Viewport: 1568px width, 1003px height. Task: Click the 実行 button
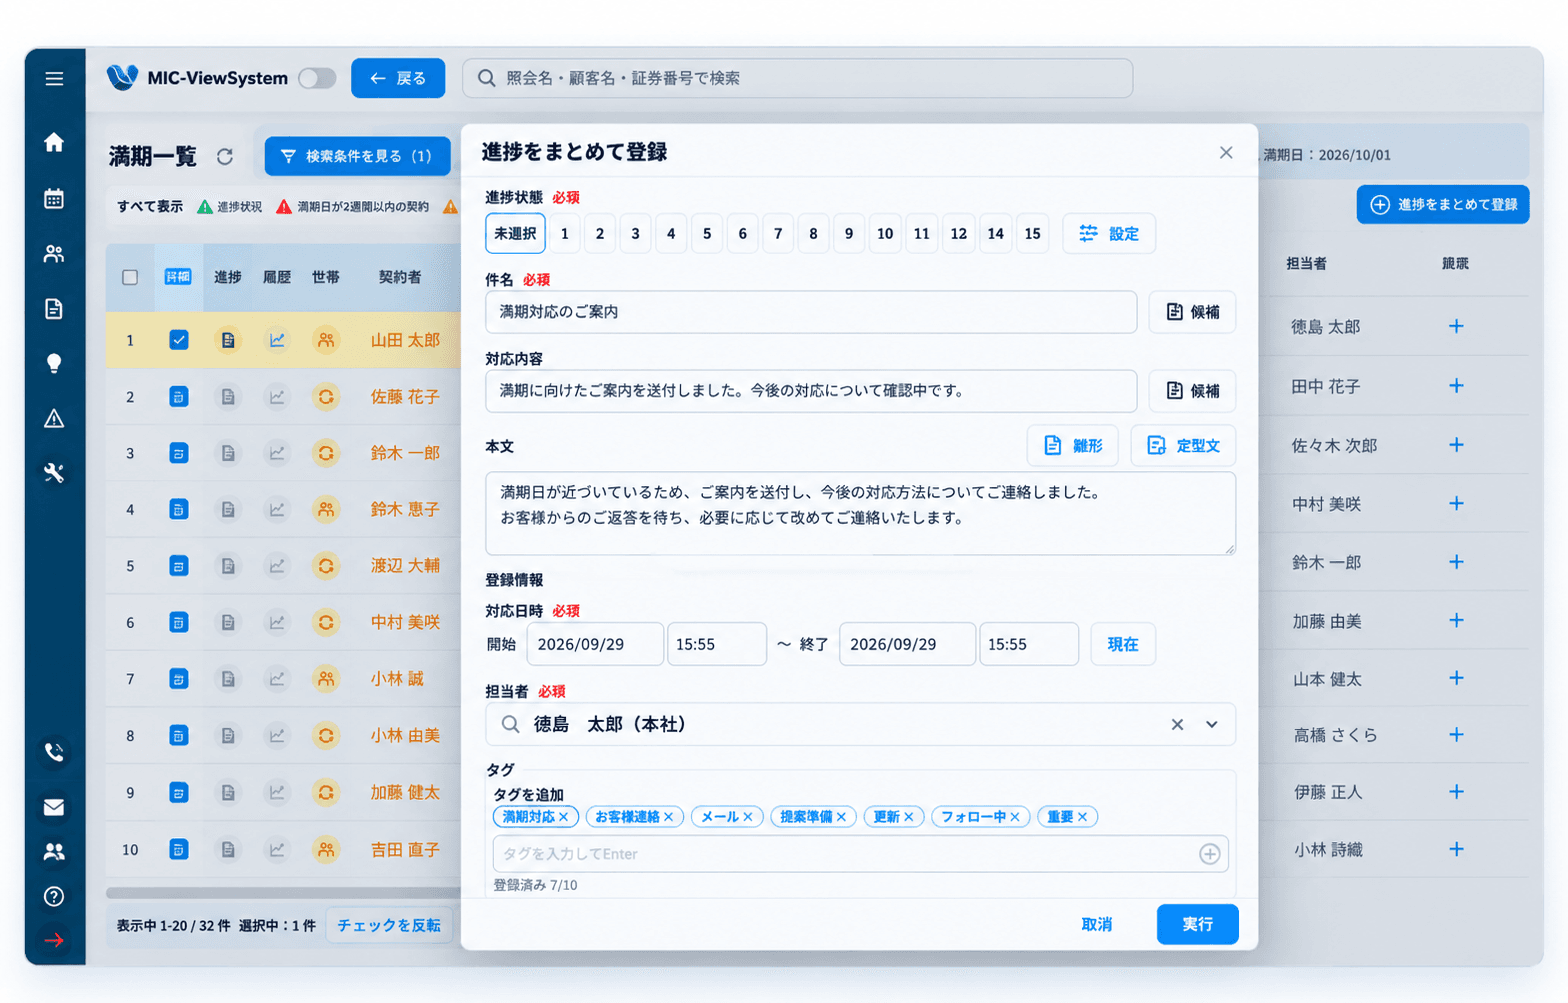coord(1197,924)
